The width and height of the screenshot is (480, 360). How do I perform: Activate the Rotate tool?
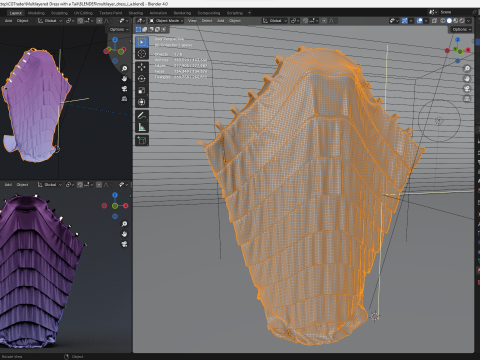tap(142, 79)
